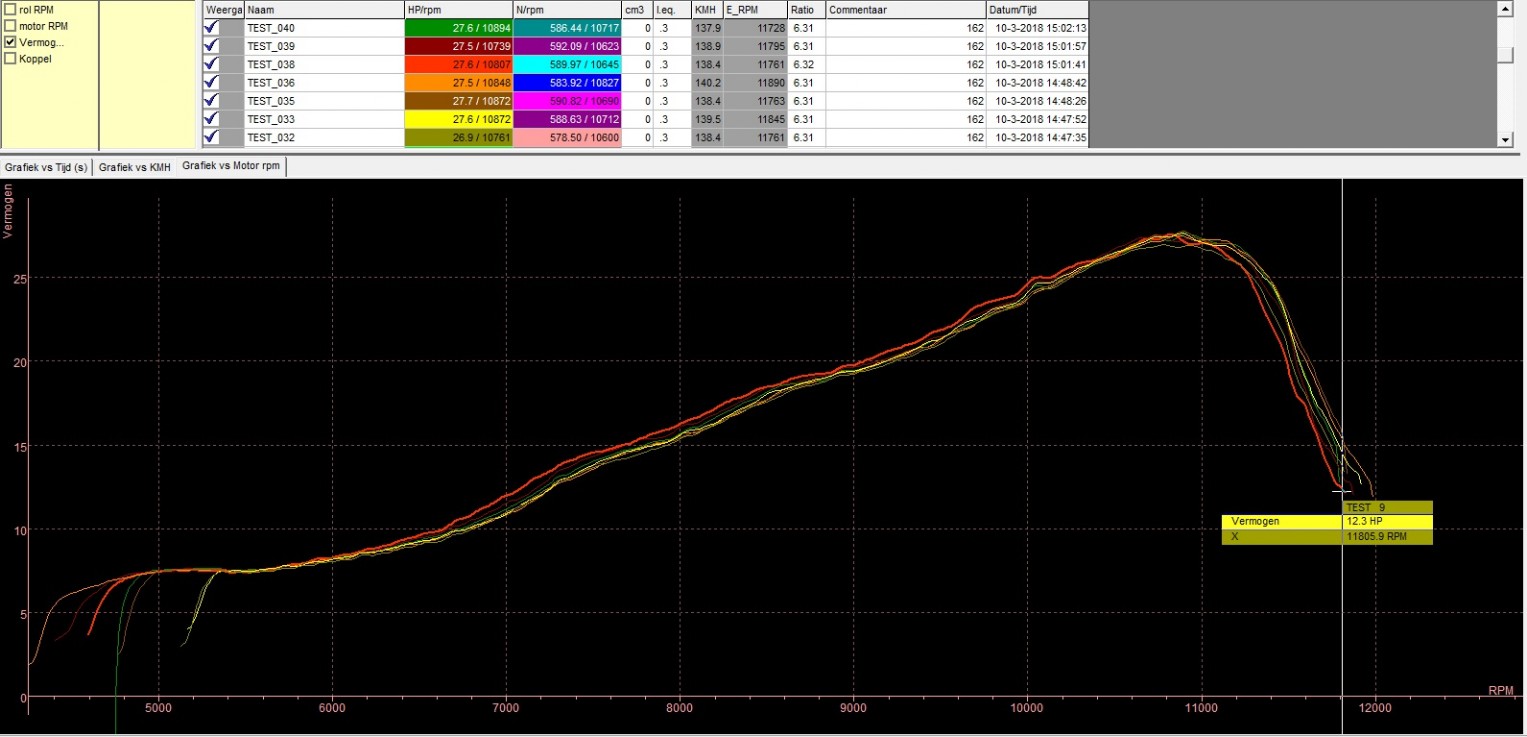
Task: Click red-orange swatch 27.6 / 10807
Action: click(x=458, y=64)
